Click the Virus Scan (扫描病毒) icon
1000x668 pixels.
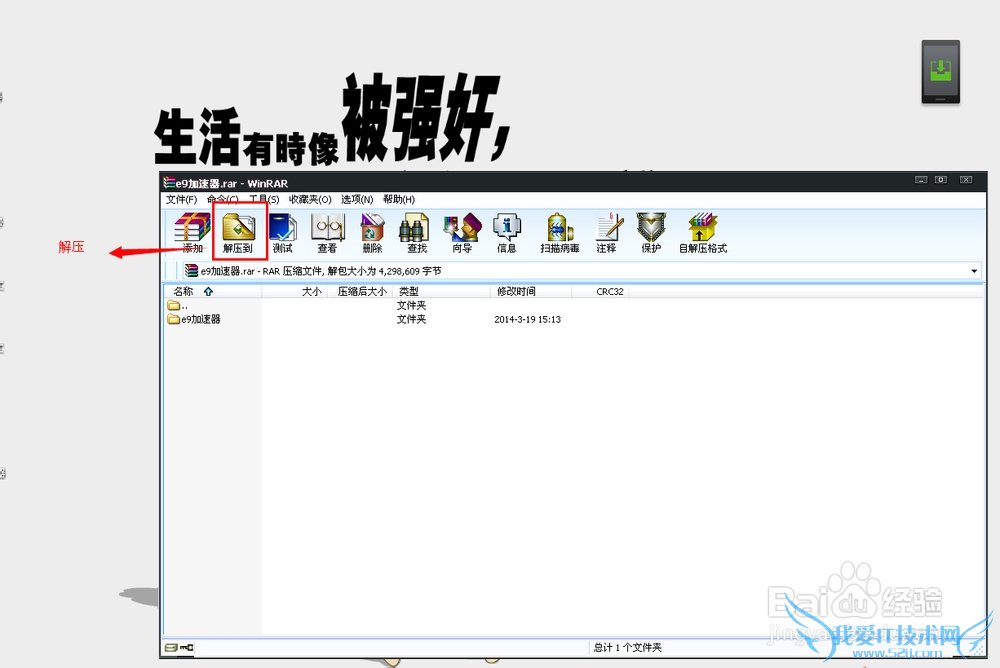pos(560,233)
